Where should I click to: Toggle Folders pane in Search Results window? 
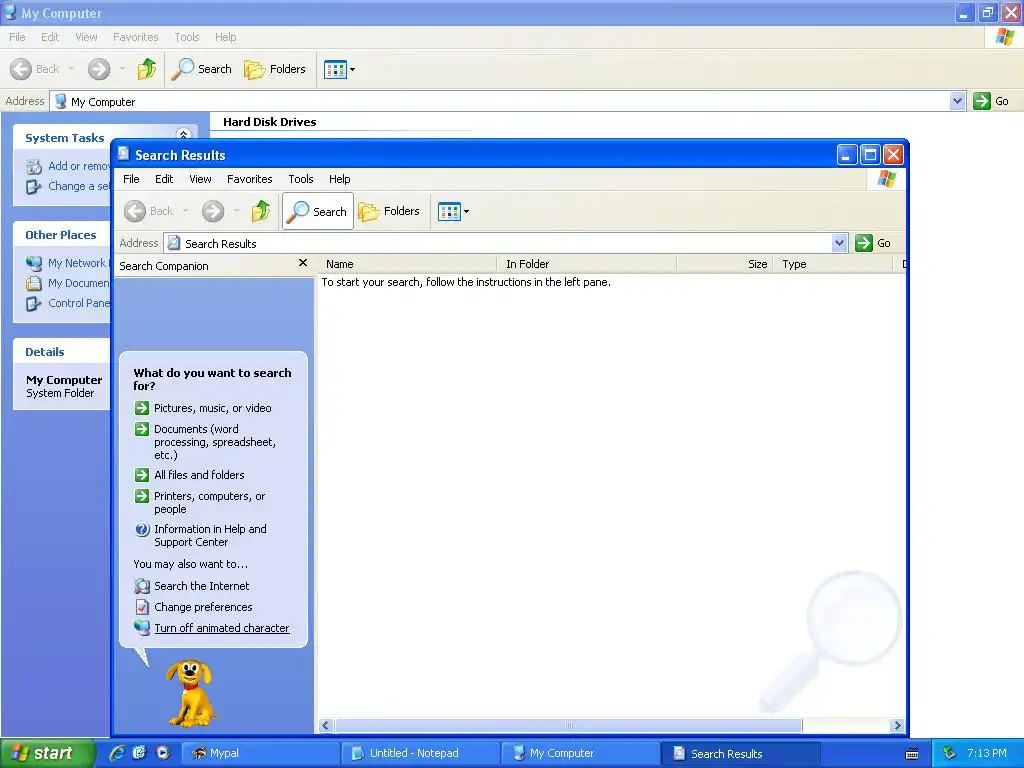click(389, 211)
